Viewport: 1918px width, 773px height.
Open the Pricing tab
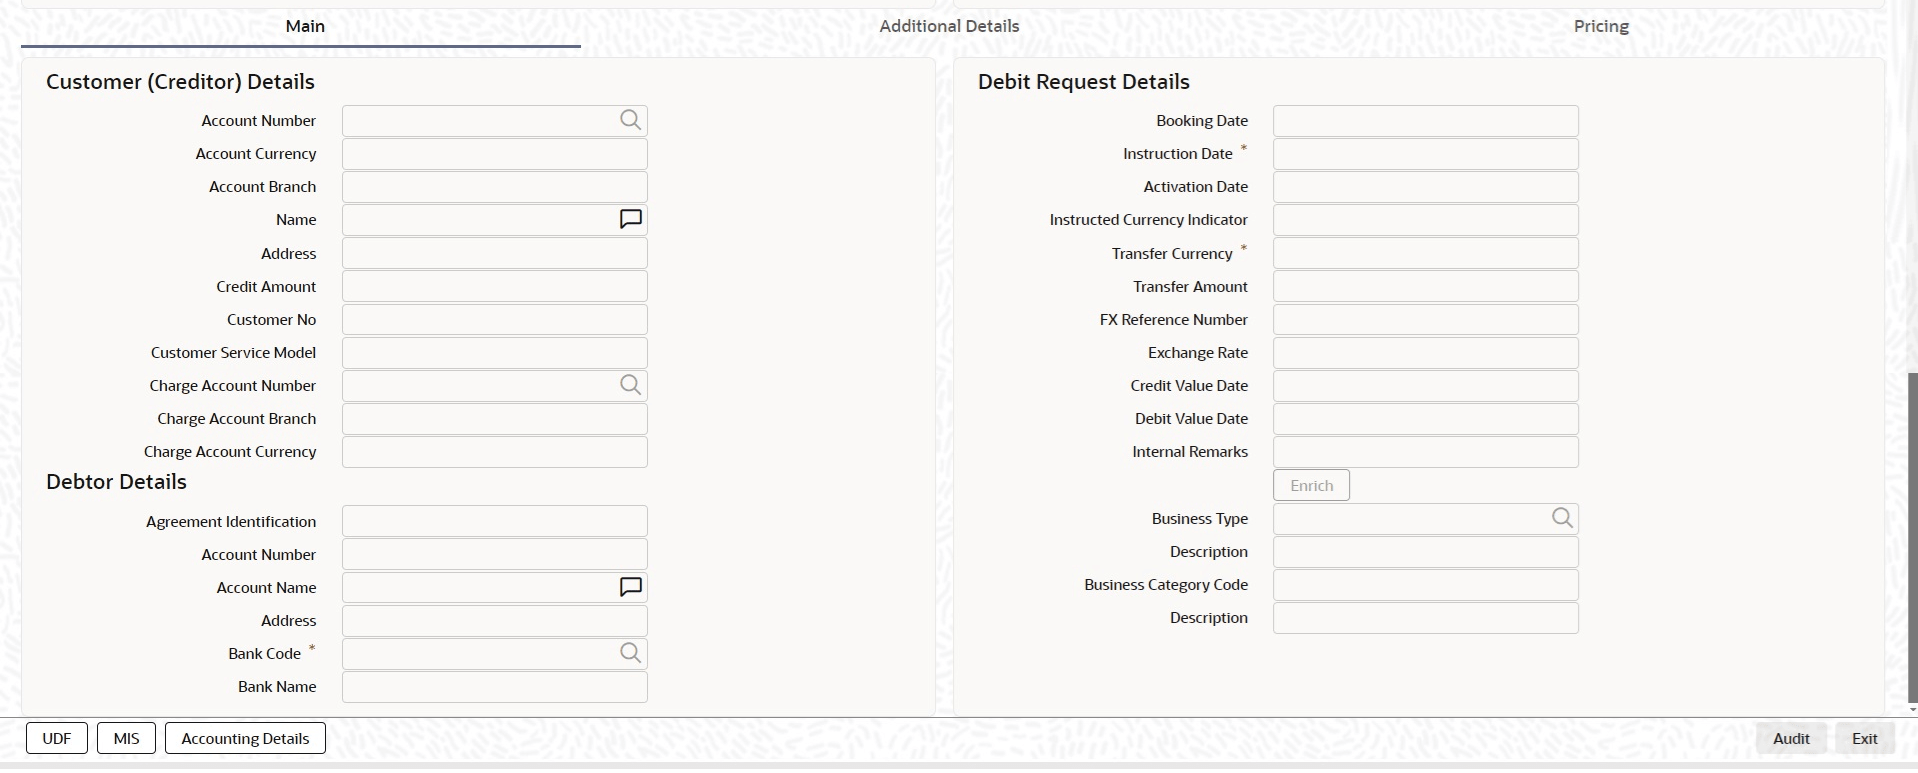coord(1601,26)
